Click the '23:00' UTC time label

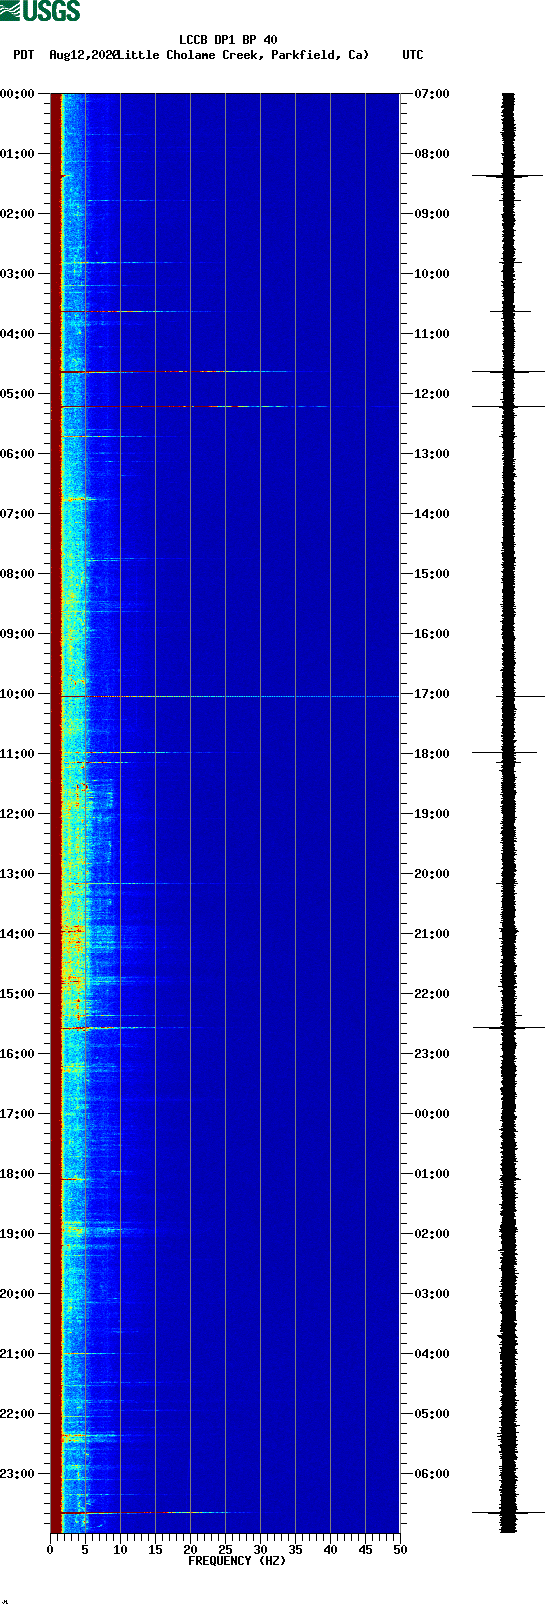432,1054
